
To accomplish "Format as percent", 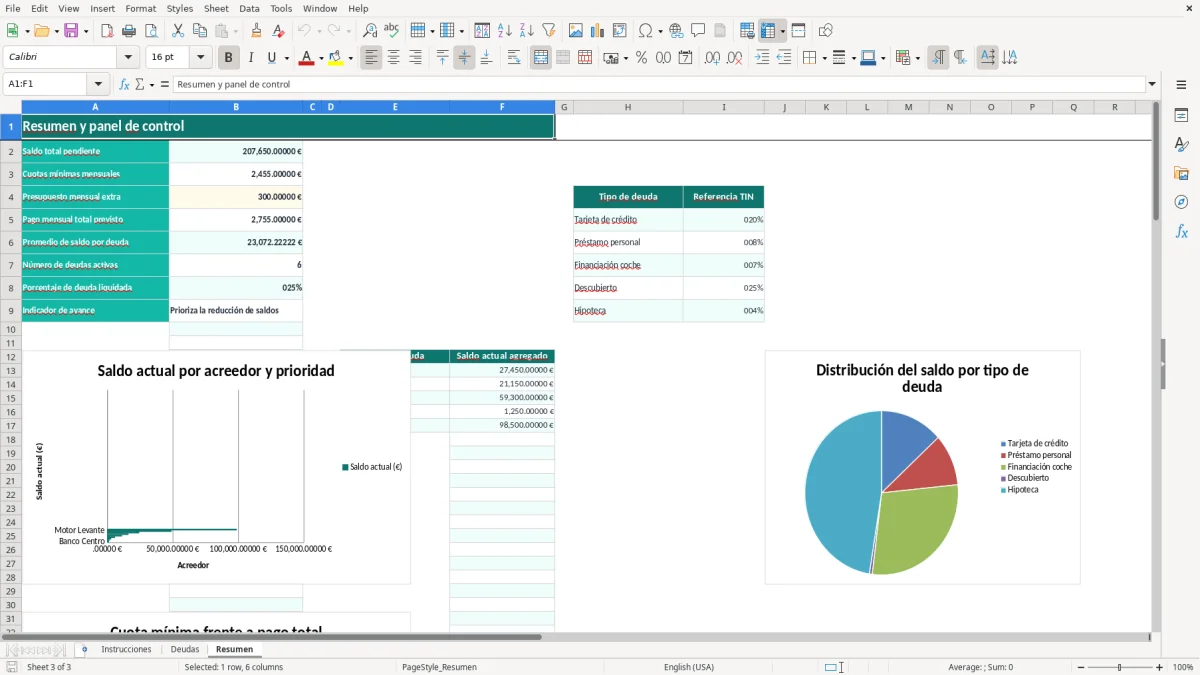I will point(641,58).
